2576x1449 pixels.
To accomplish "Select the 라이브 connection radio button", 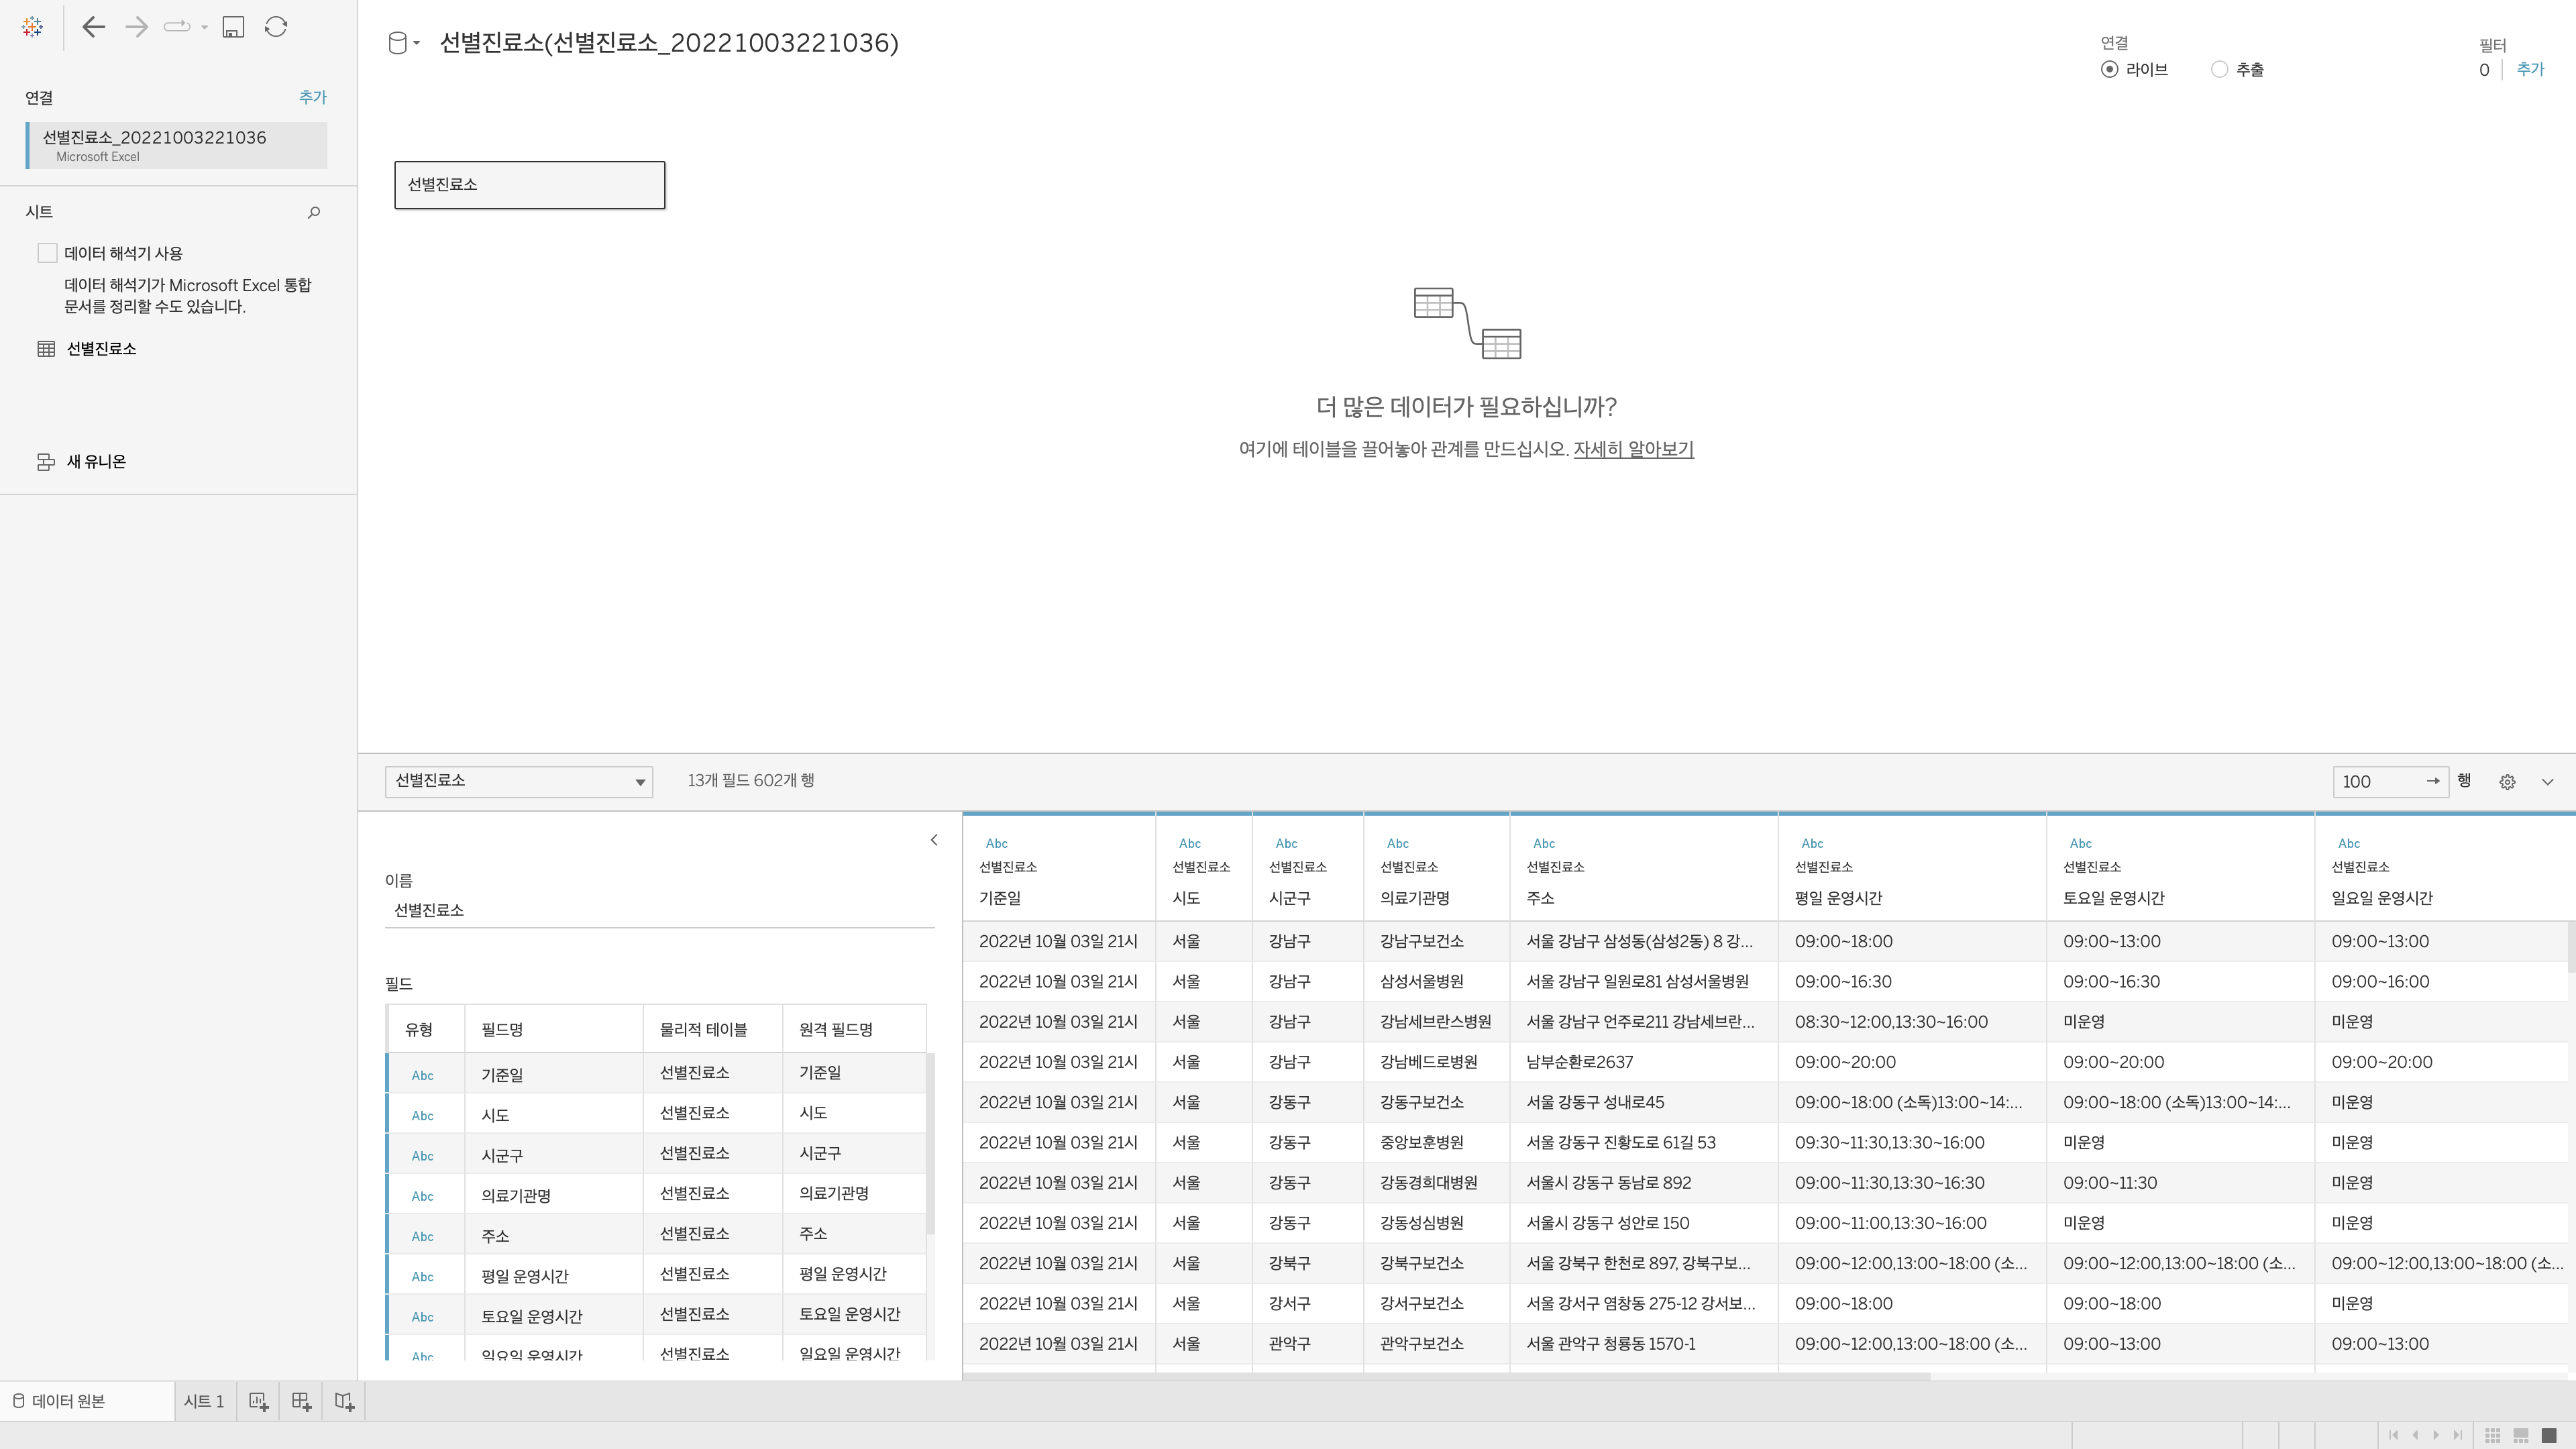I will tap(2109, 69).
